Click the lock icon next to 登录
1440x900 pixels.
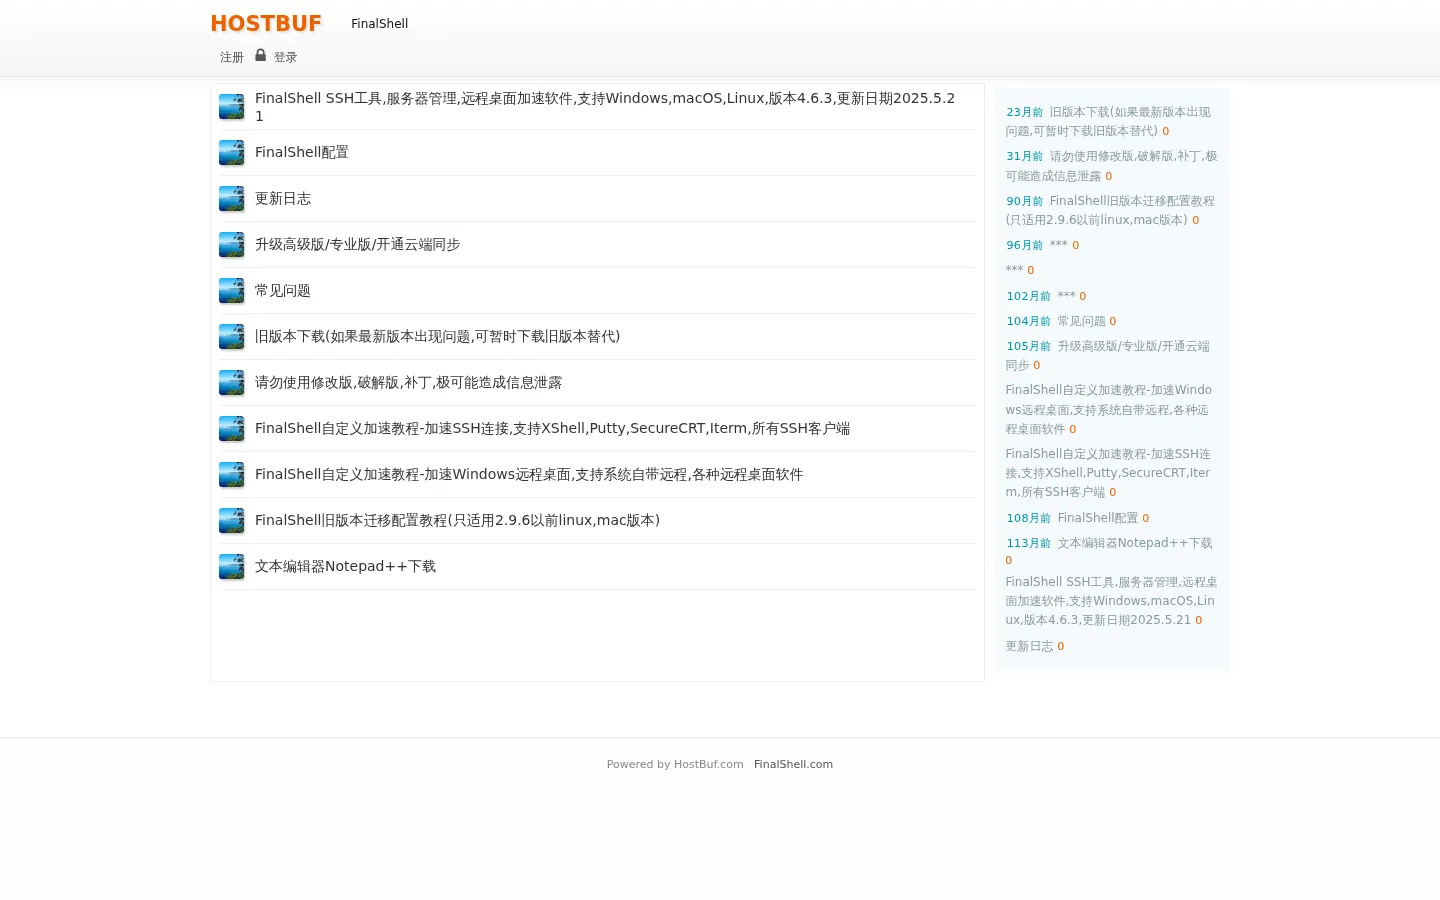pyautogui.click(x=260, y=56)
